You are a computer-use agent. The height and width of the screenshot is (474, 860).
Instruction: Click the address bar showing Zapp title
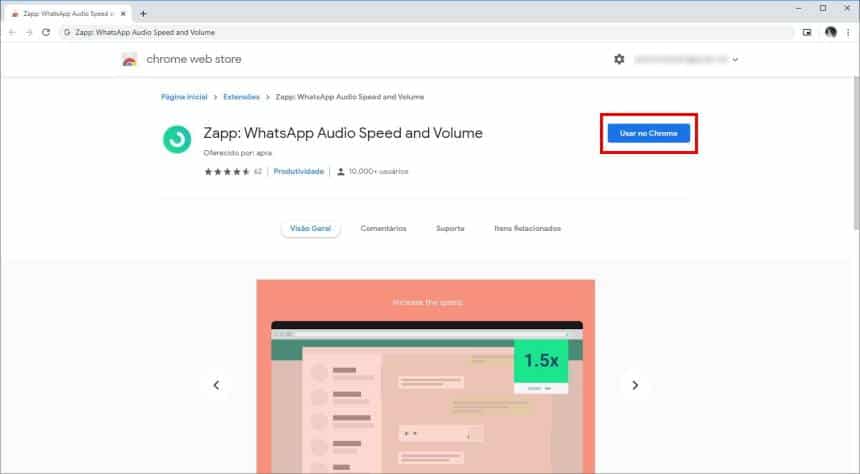pyautogui.click(x=427, y=32)
